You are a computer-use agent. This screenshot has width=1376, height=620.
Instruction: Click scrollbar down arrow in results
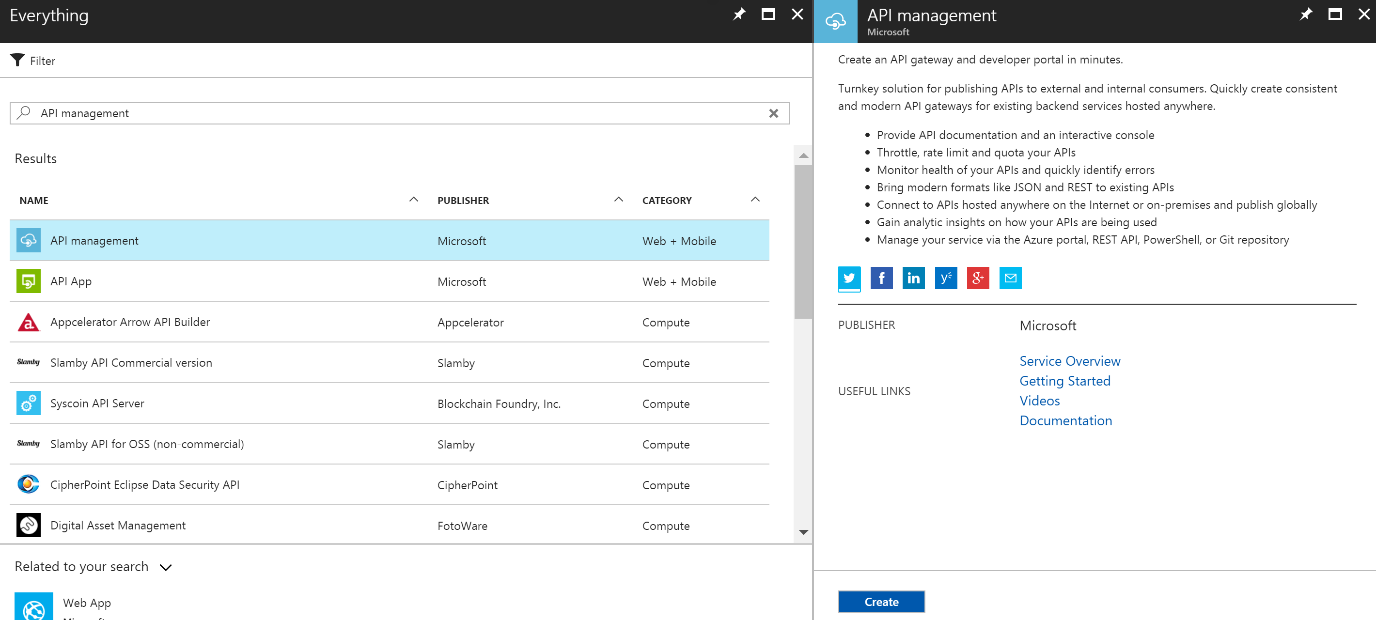coord(803,533)
